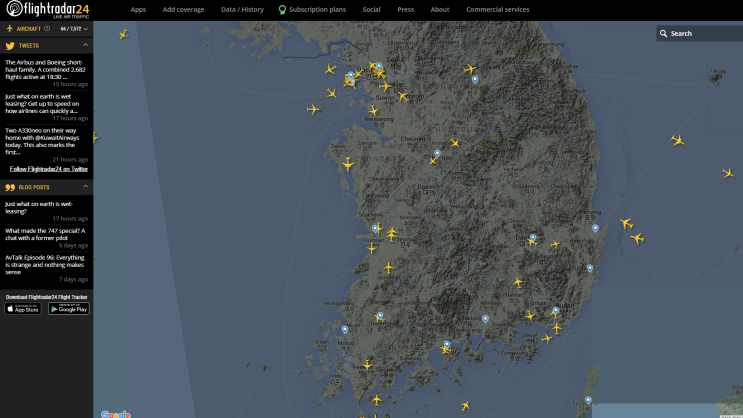Select the airport pin at Daegu
The width and height of the screenshot is (743, 418).
point(533,238)
